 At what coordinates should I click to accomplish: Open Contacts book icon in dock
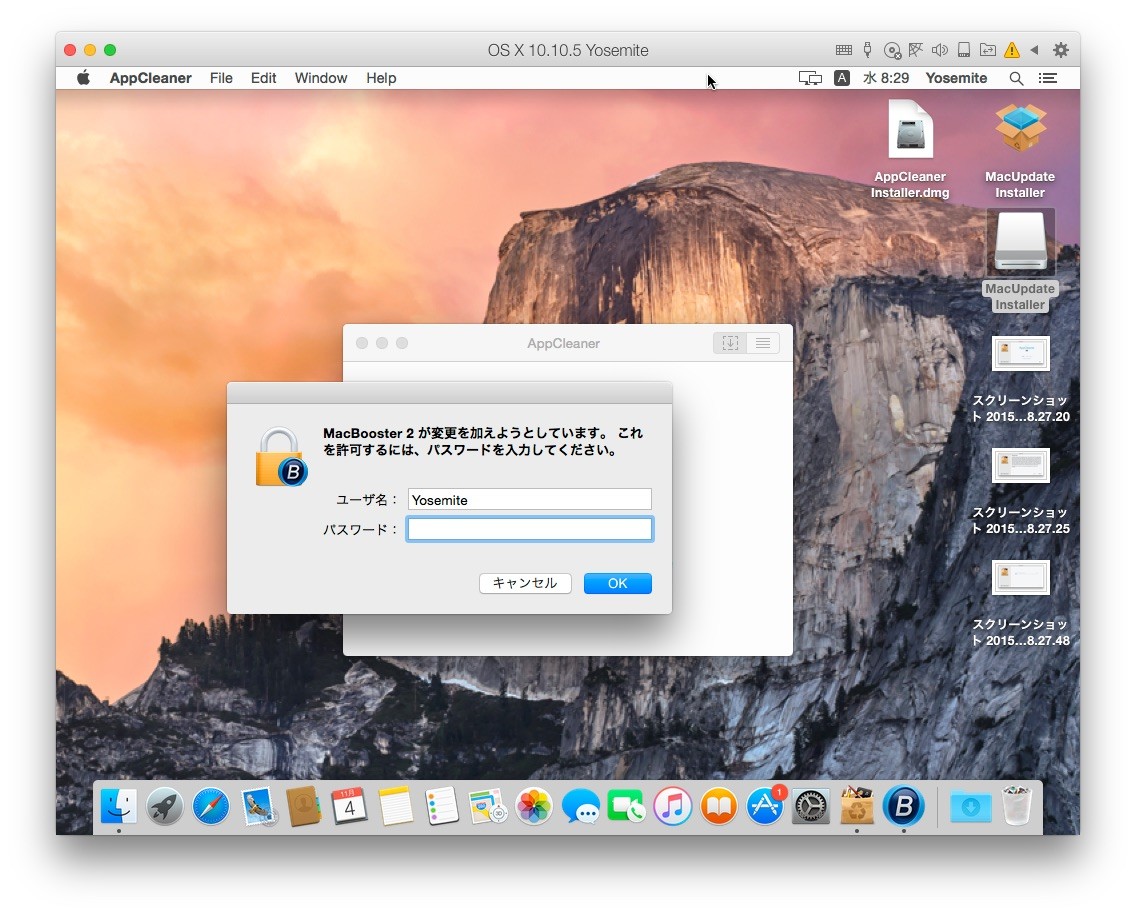(304, 806)
